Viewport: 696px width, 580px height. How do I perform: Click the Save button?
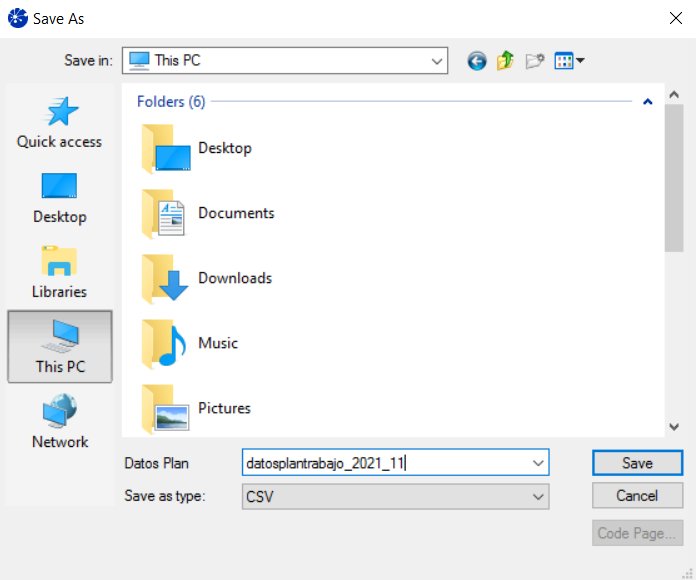[x=637, y=463]
